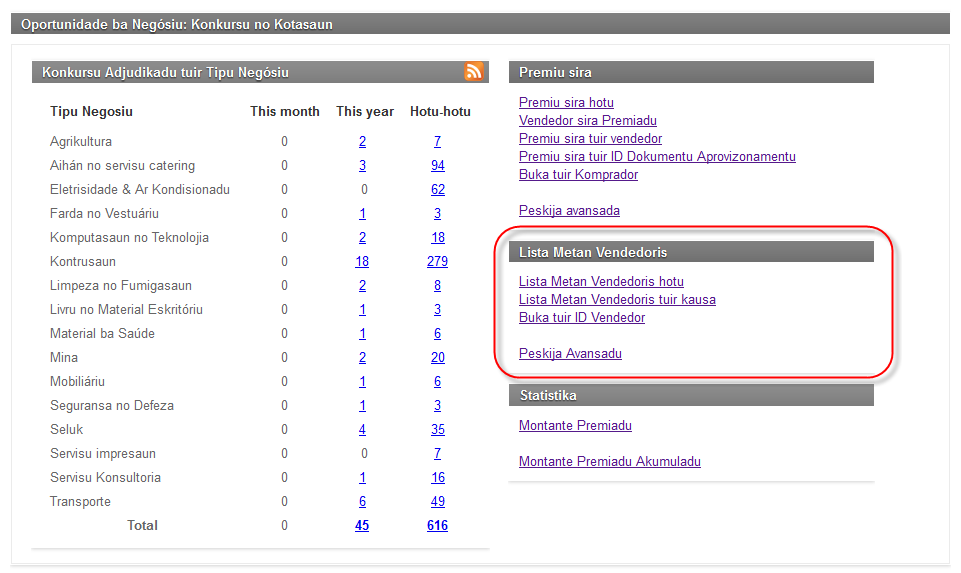Viewport: 961px width, 573px height.
Task: Click Premiu sira tuir vendedor
Action: coord(590,139)
